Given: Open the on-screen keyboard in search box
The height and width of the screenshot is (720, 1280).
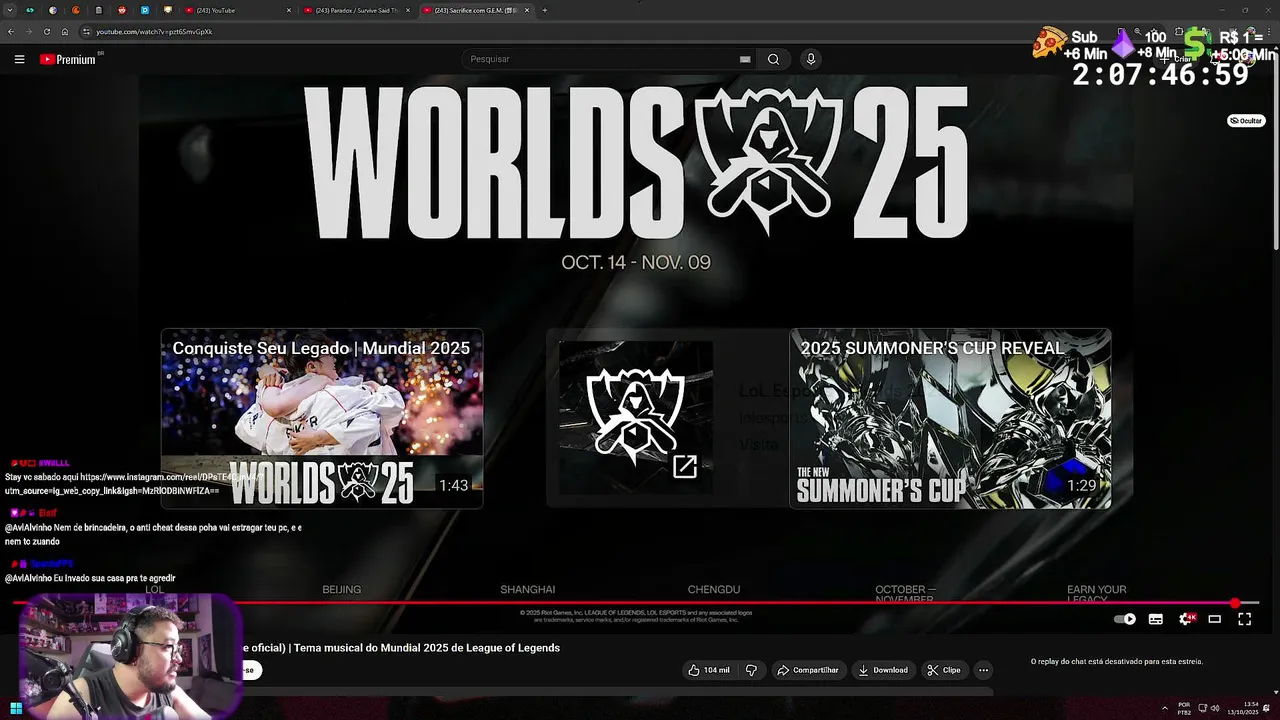Looking at the screenshot, I should tap(745, 59).
